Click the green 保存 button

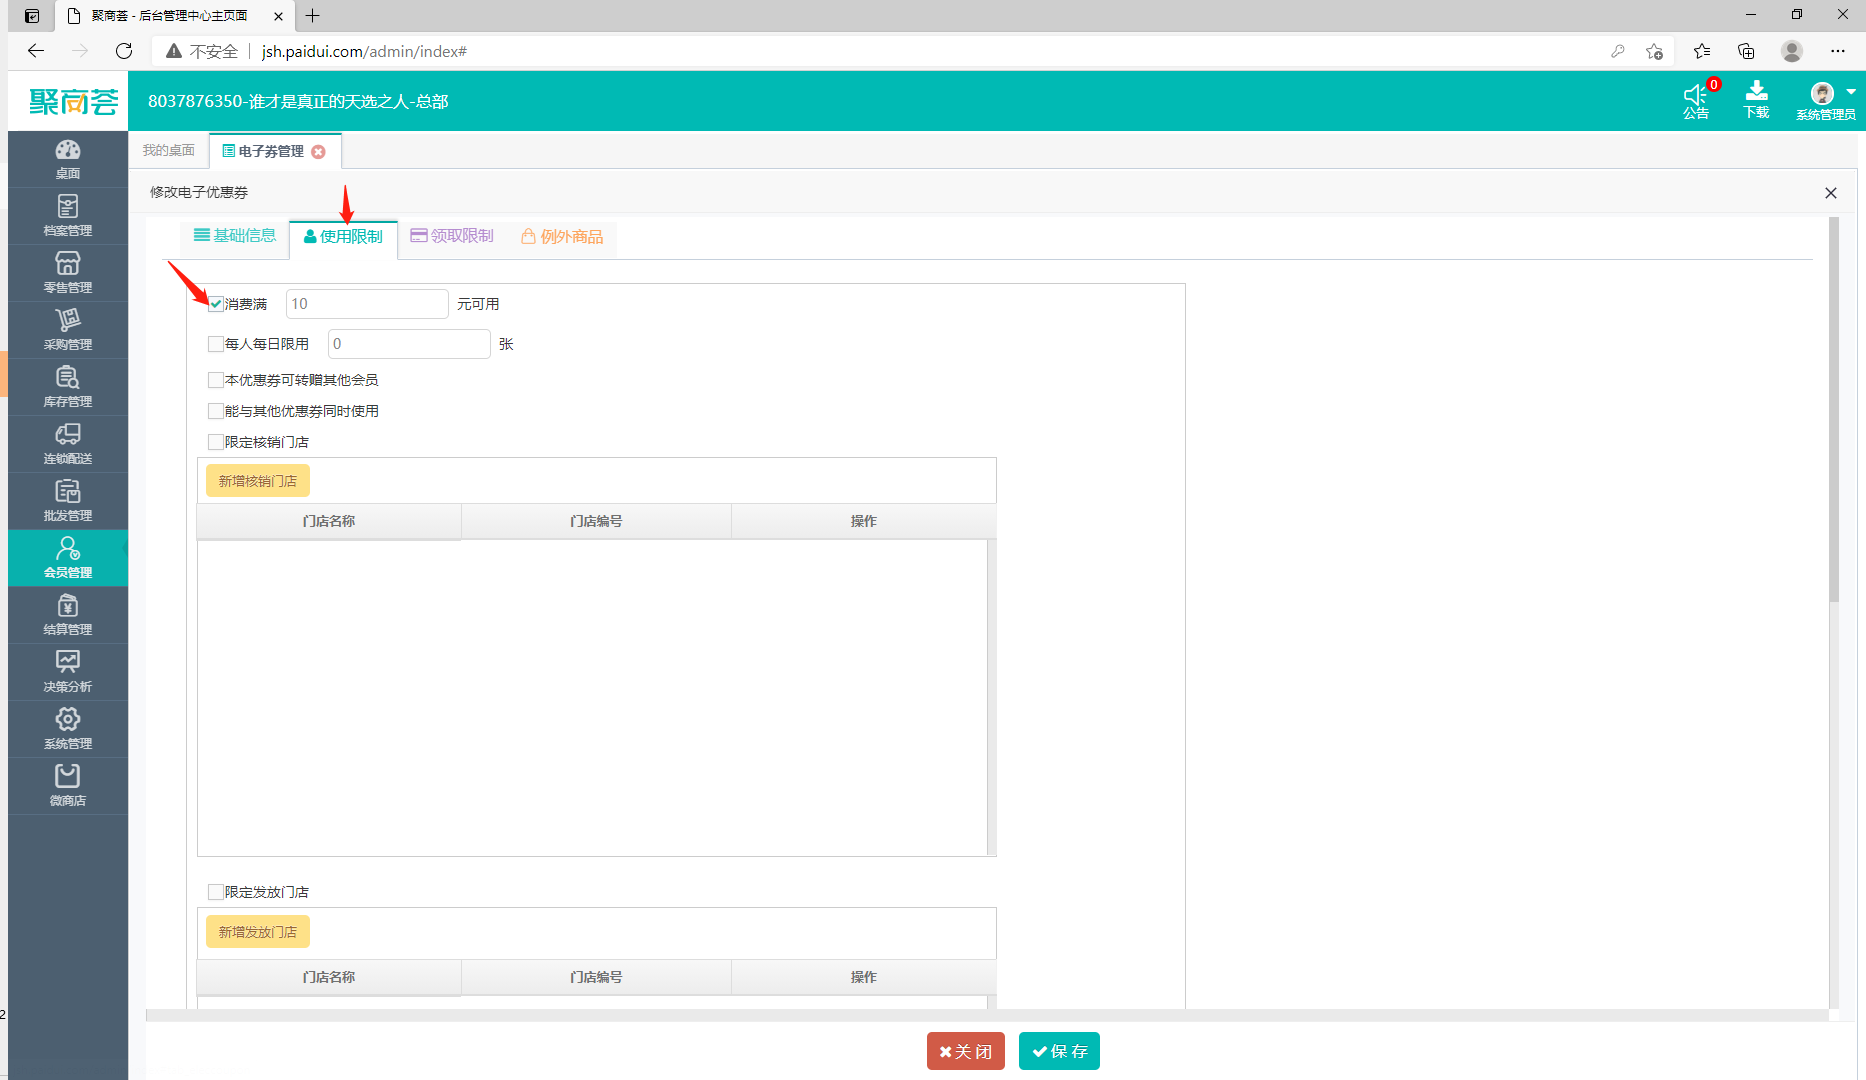point(1059,1051)
